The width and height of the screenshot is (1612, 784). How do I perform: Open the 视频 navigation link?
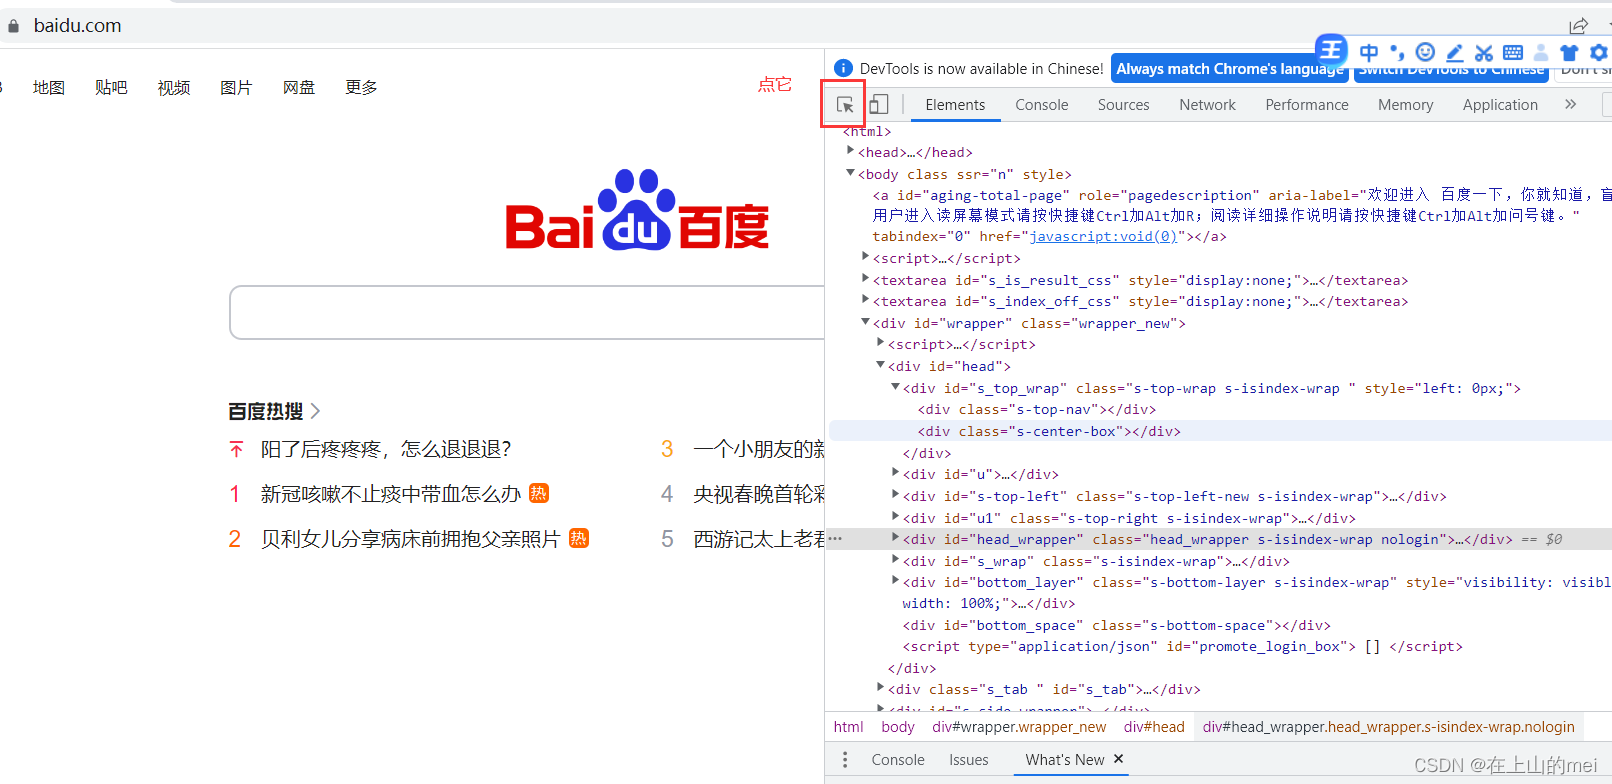click(174, 88)
